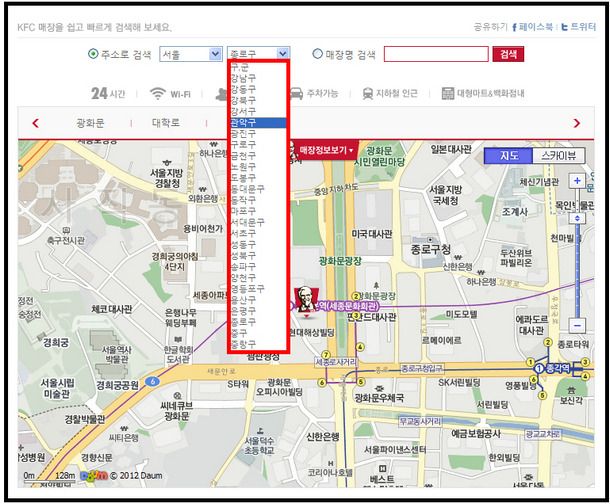Click 서울파이낸스센터 label on the map

click(395, 450)
